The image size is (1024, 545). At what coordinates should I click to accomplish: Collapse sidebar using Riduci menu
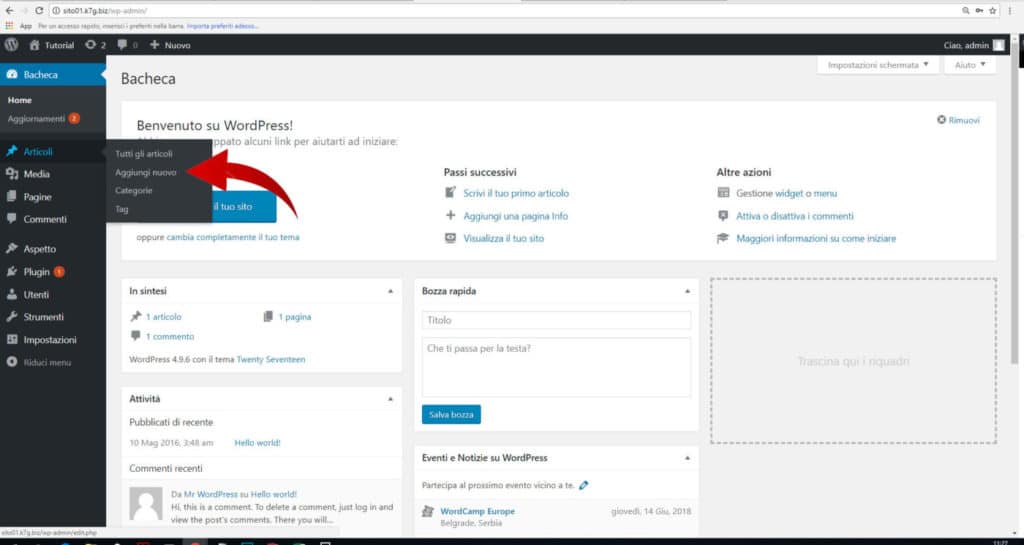coord(46,362)
